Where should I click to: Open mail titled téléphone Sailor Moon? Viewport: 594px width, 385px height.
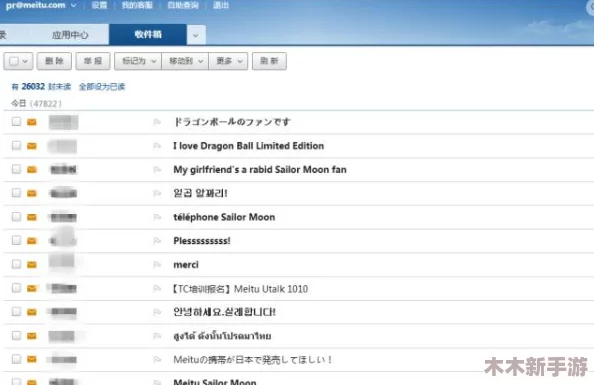(x=224, y=217)
